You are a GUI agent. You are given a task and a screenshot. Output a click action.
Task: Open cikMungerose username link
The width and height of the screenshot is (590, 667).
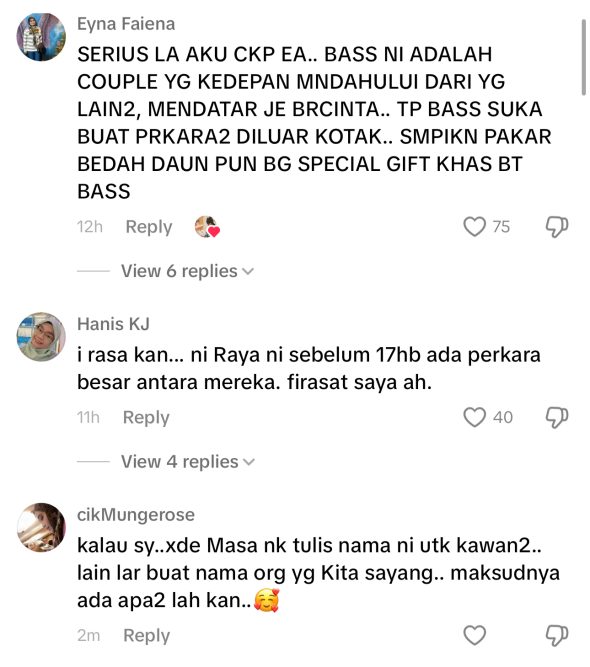click(136, 515)
